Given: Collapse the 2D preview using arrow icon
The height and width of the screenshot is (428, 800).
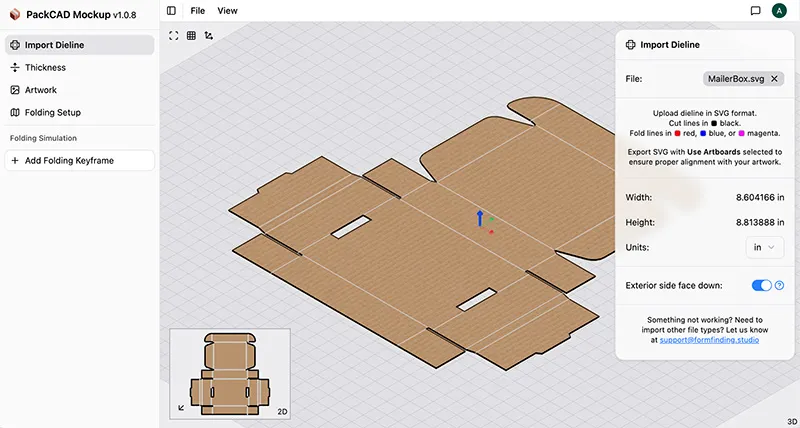Looking at the screenshot, I should click(181, 407).
